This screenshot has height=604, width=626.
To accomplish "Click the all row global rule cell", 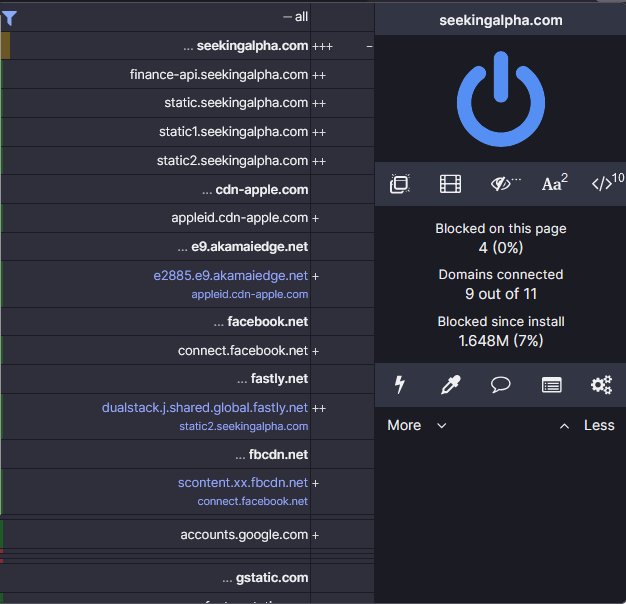I will 342,17.
